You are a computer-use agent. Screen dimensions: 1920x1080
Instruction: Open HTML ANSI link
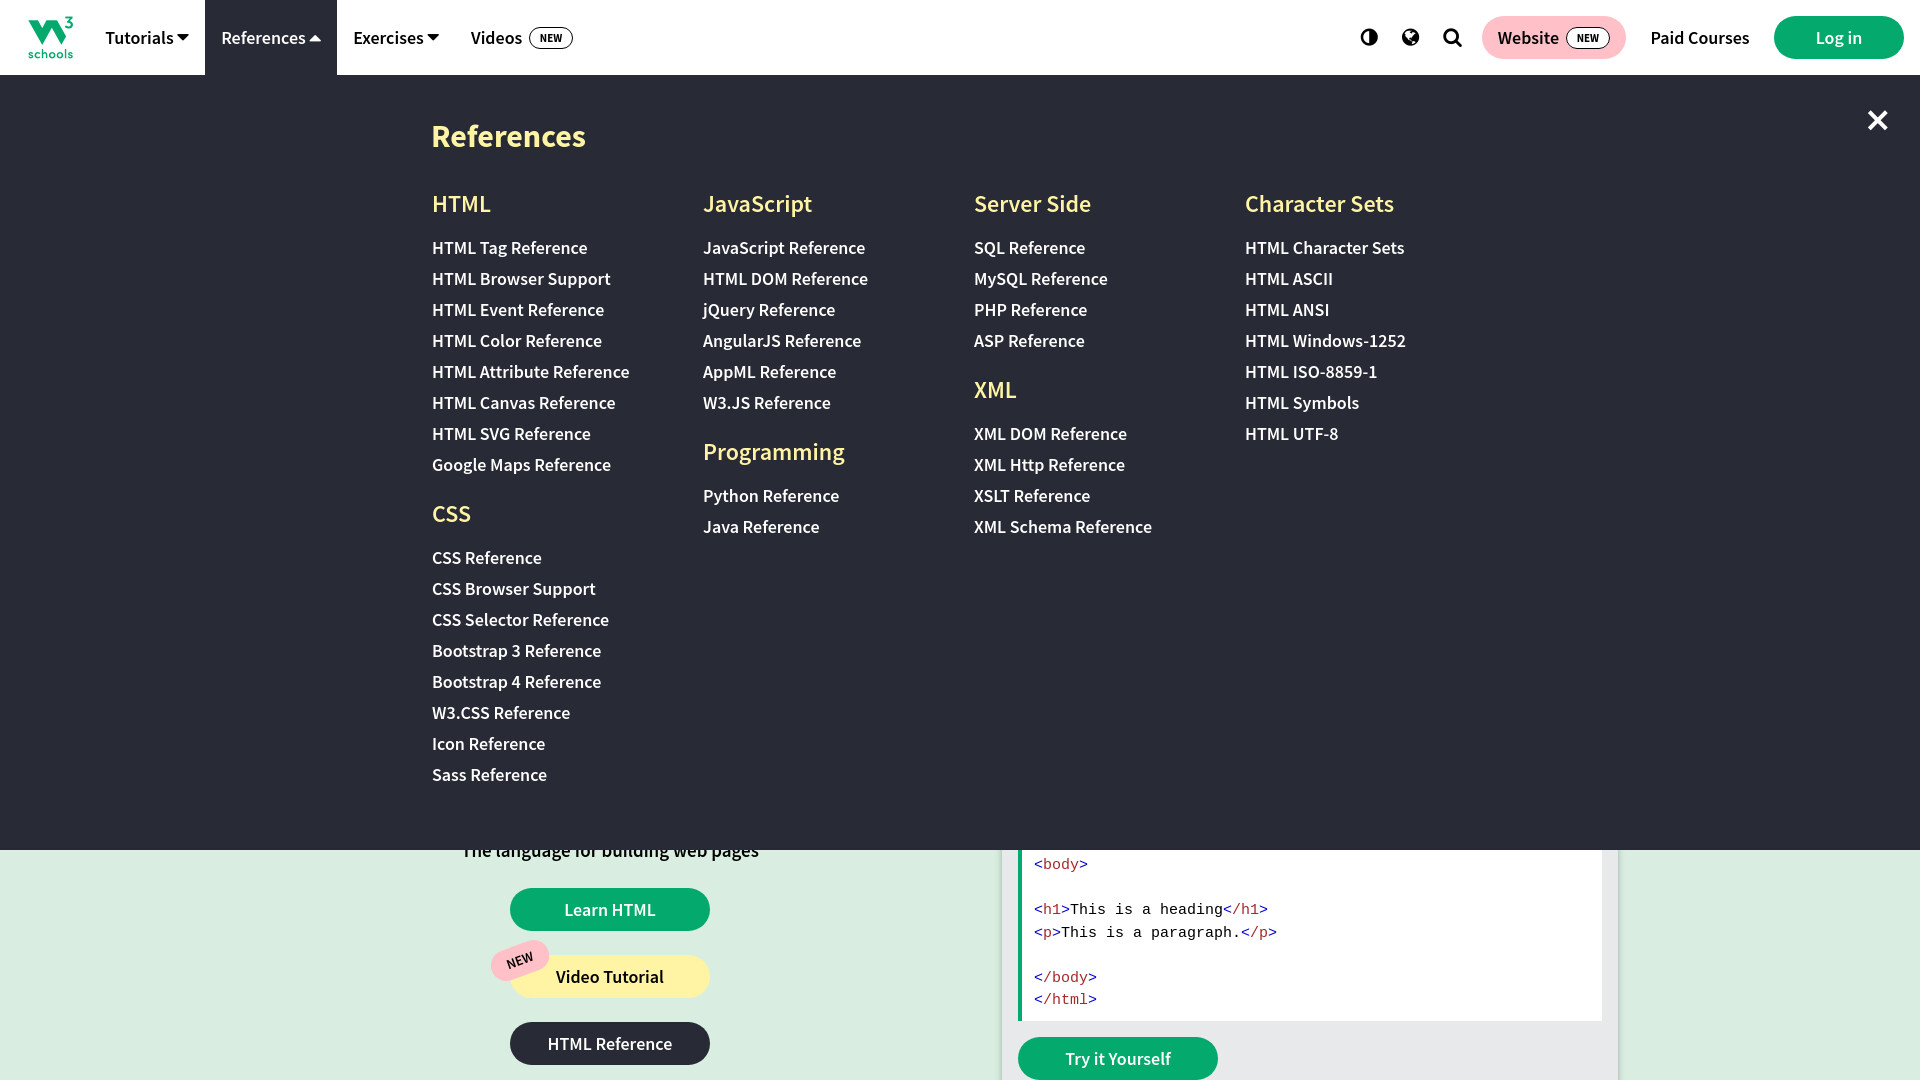coord(1287,310)
